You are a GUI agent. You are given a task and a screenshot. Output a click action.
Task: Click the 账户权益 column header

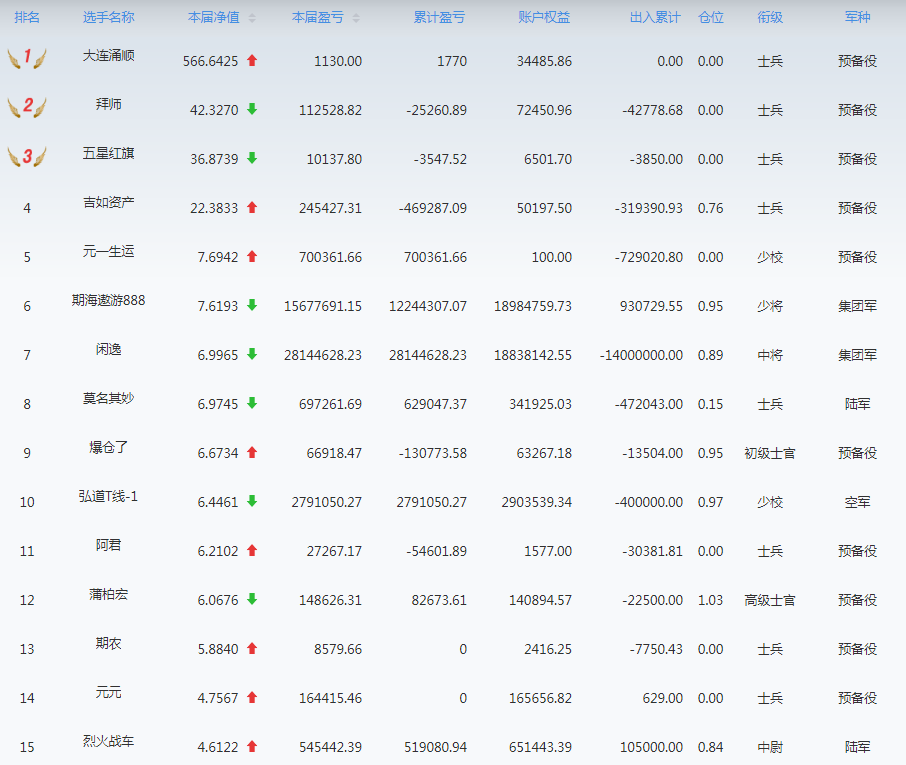[x=544, y=17]
